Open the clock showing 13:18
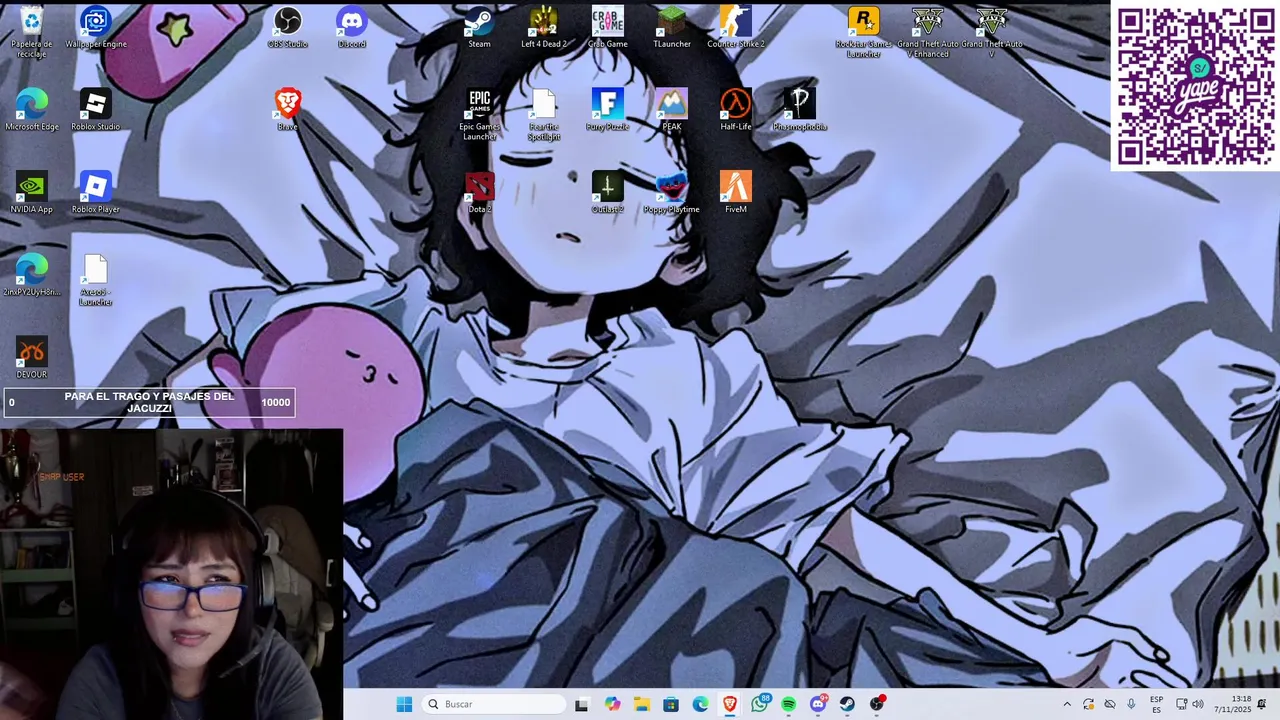Viewport: 1280px width, 720px height. click(x=1231, y=704)
